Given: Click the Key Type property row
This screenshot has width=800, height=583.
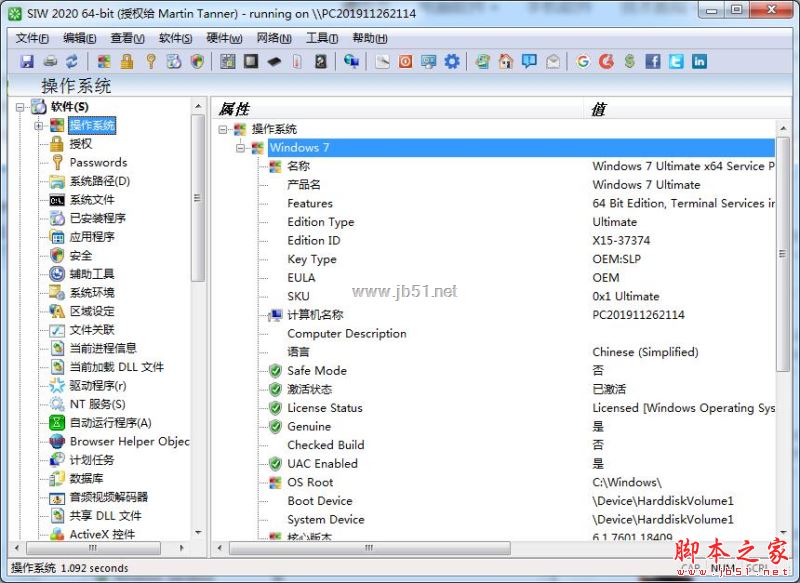Looking at the screenshot, I should pos(518,260).
